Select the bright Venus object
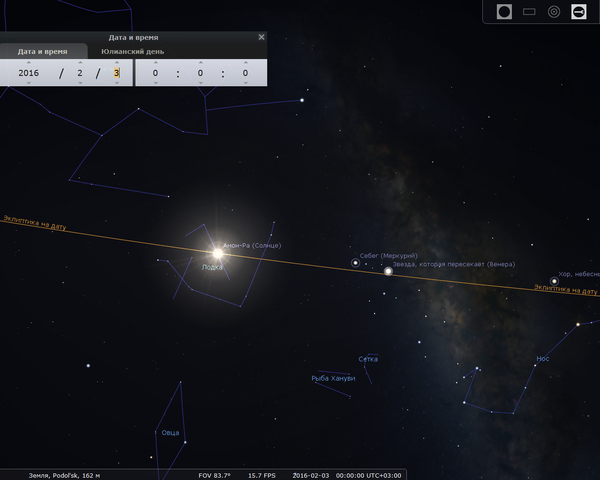 click(x=388, y=270)
